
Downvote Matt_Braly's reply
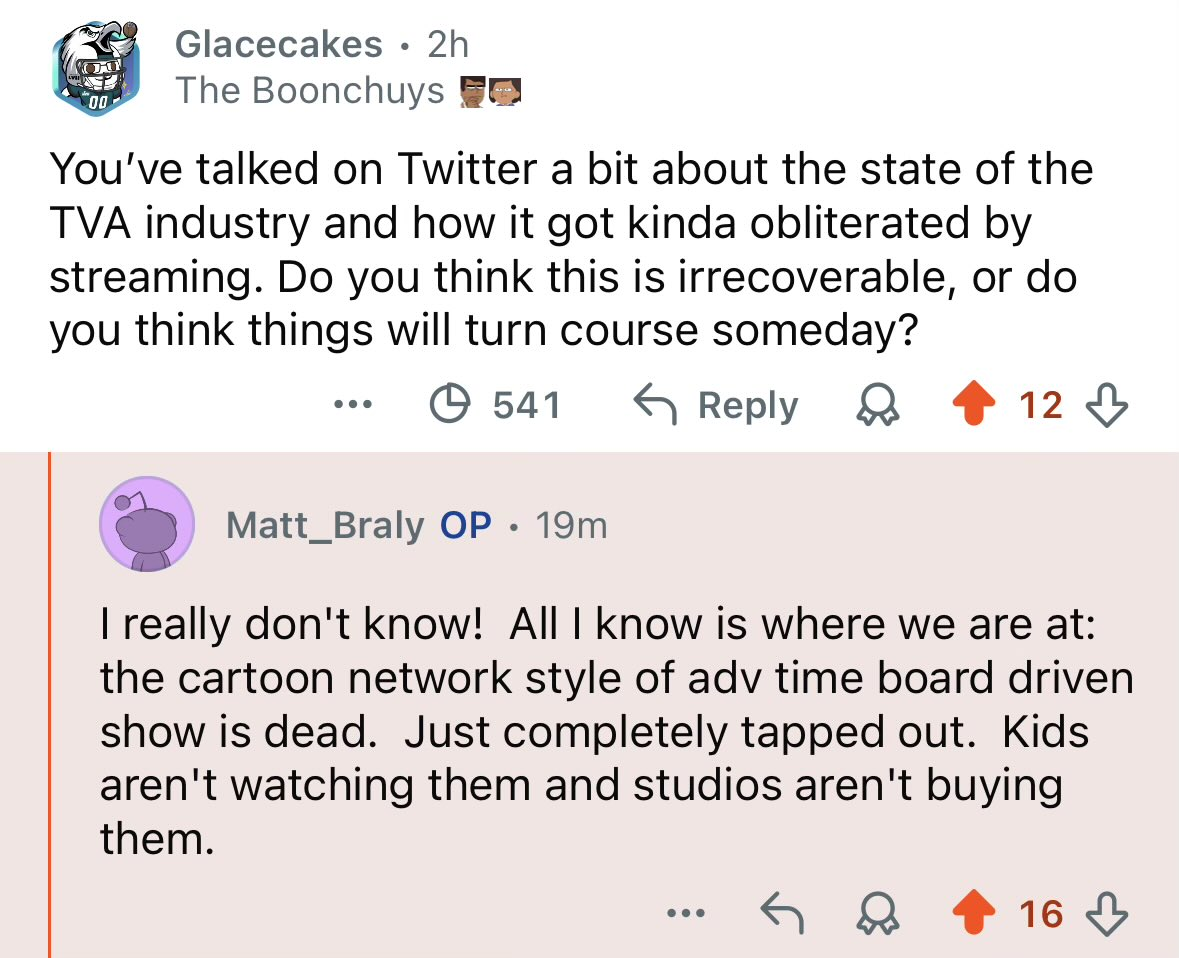coord(1108,913)
